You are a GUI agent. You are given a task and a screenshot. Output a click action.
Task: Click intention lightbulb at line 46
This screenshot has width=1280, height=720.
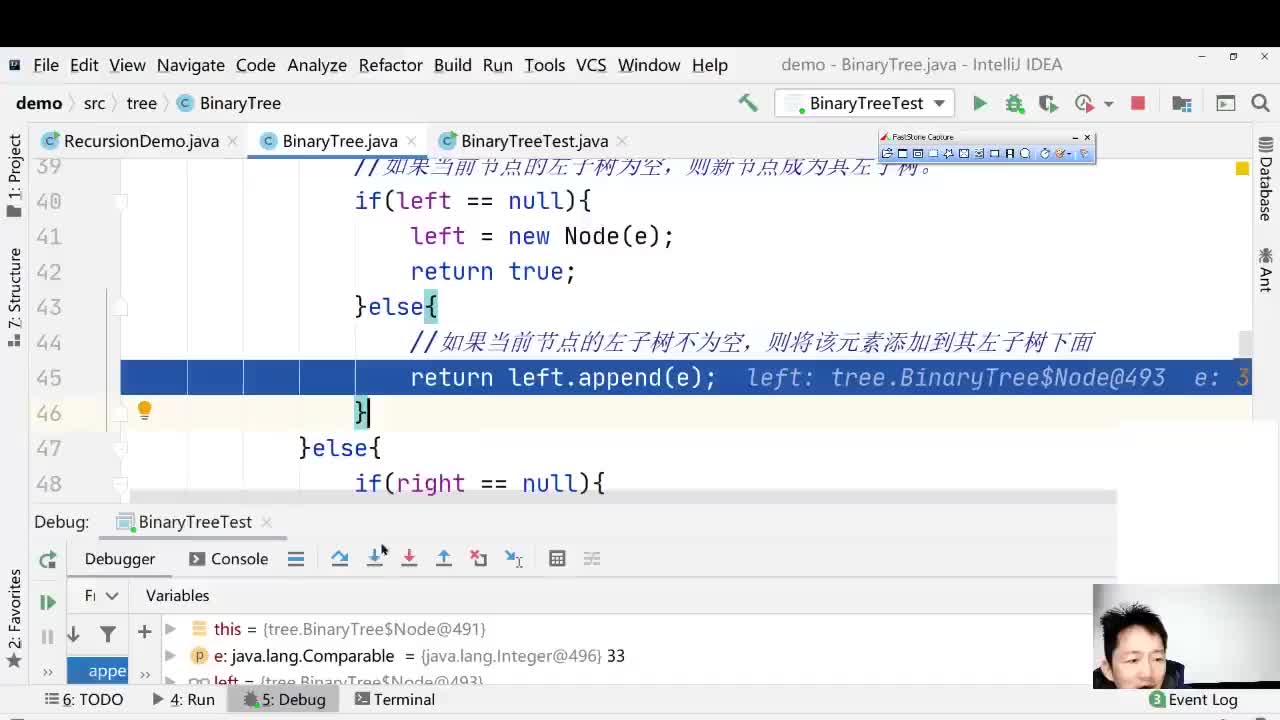pyautogui.click(x=144, y=410)
